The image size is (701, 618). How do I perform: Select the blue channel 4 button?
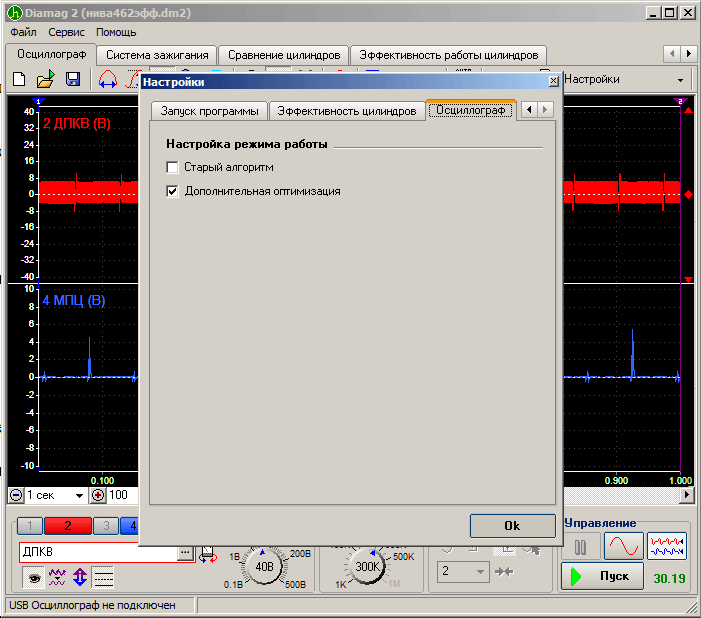coord(130,525)
